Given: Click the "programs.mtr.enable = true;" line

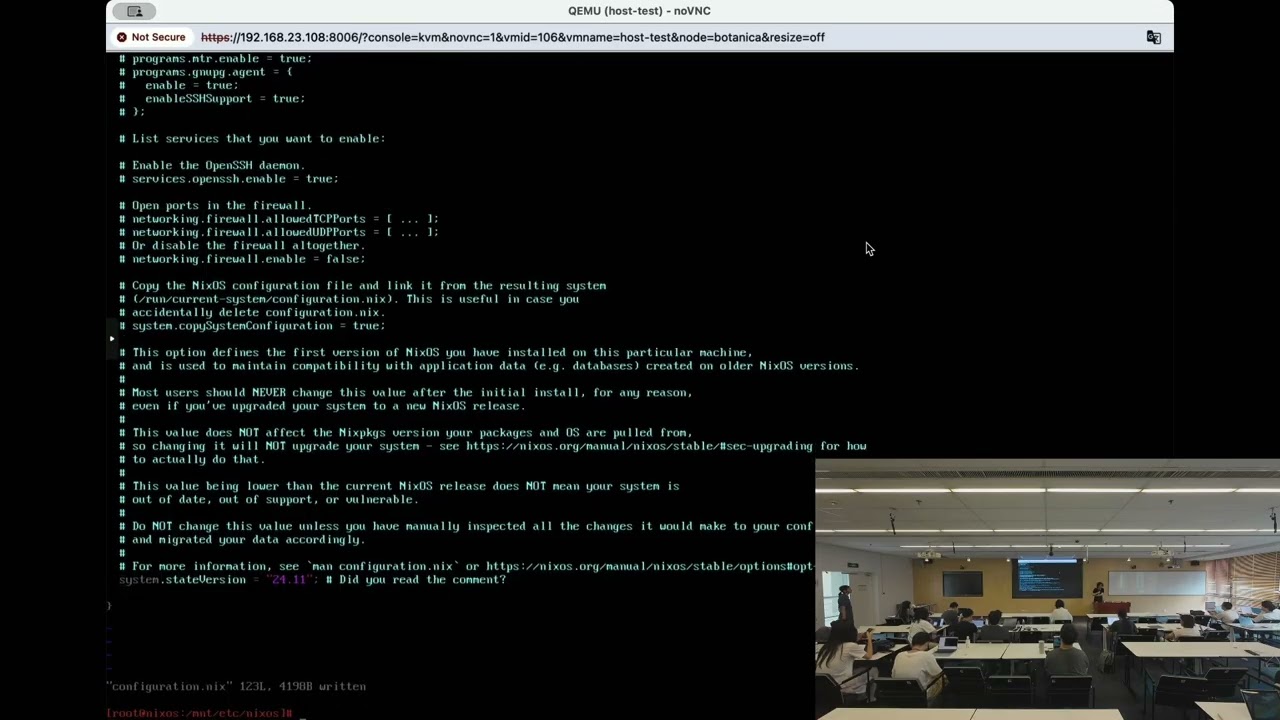Looking at the screenshot, I should [x=215, y=59].
